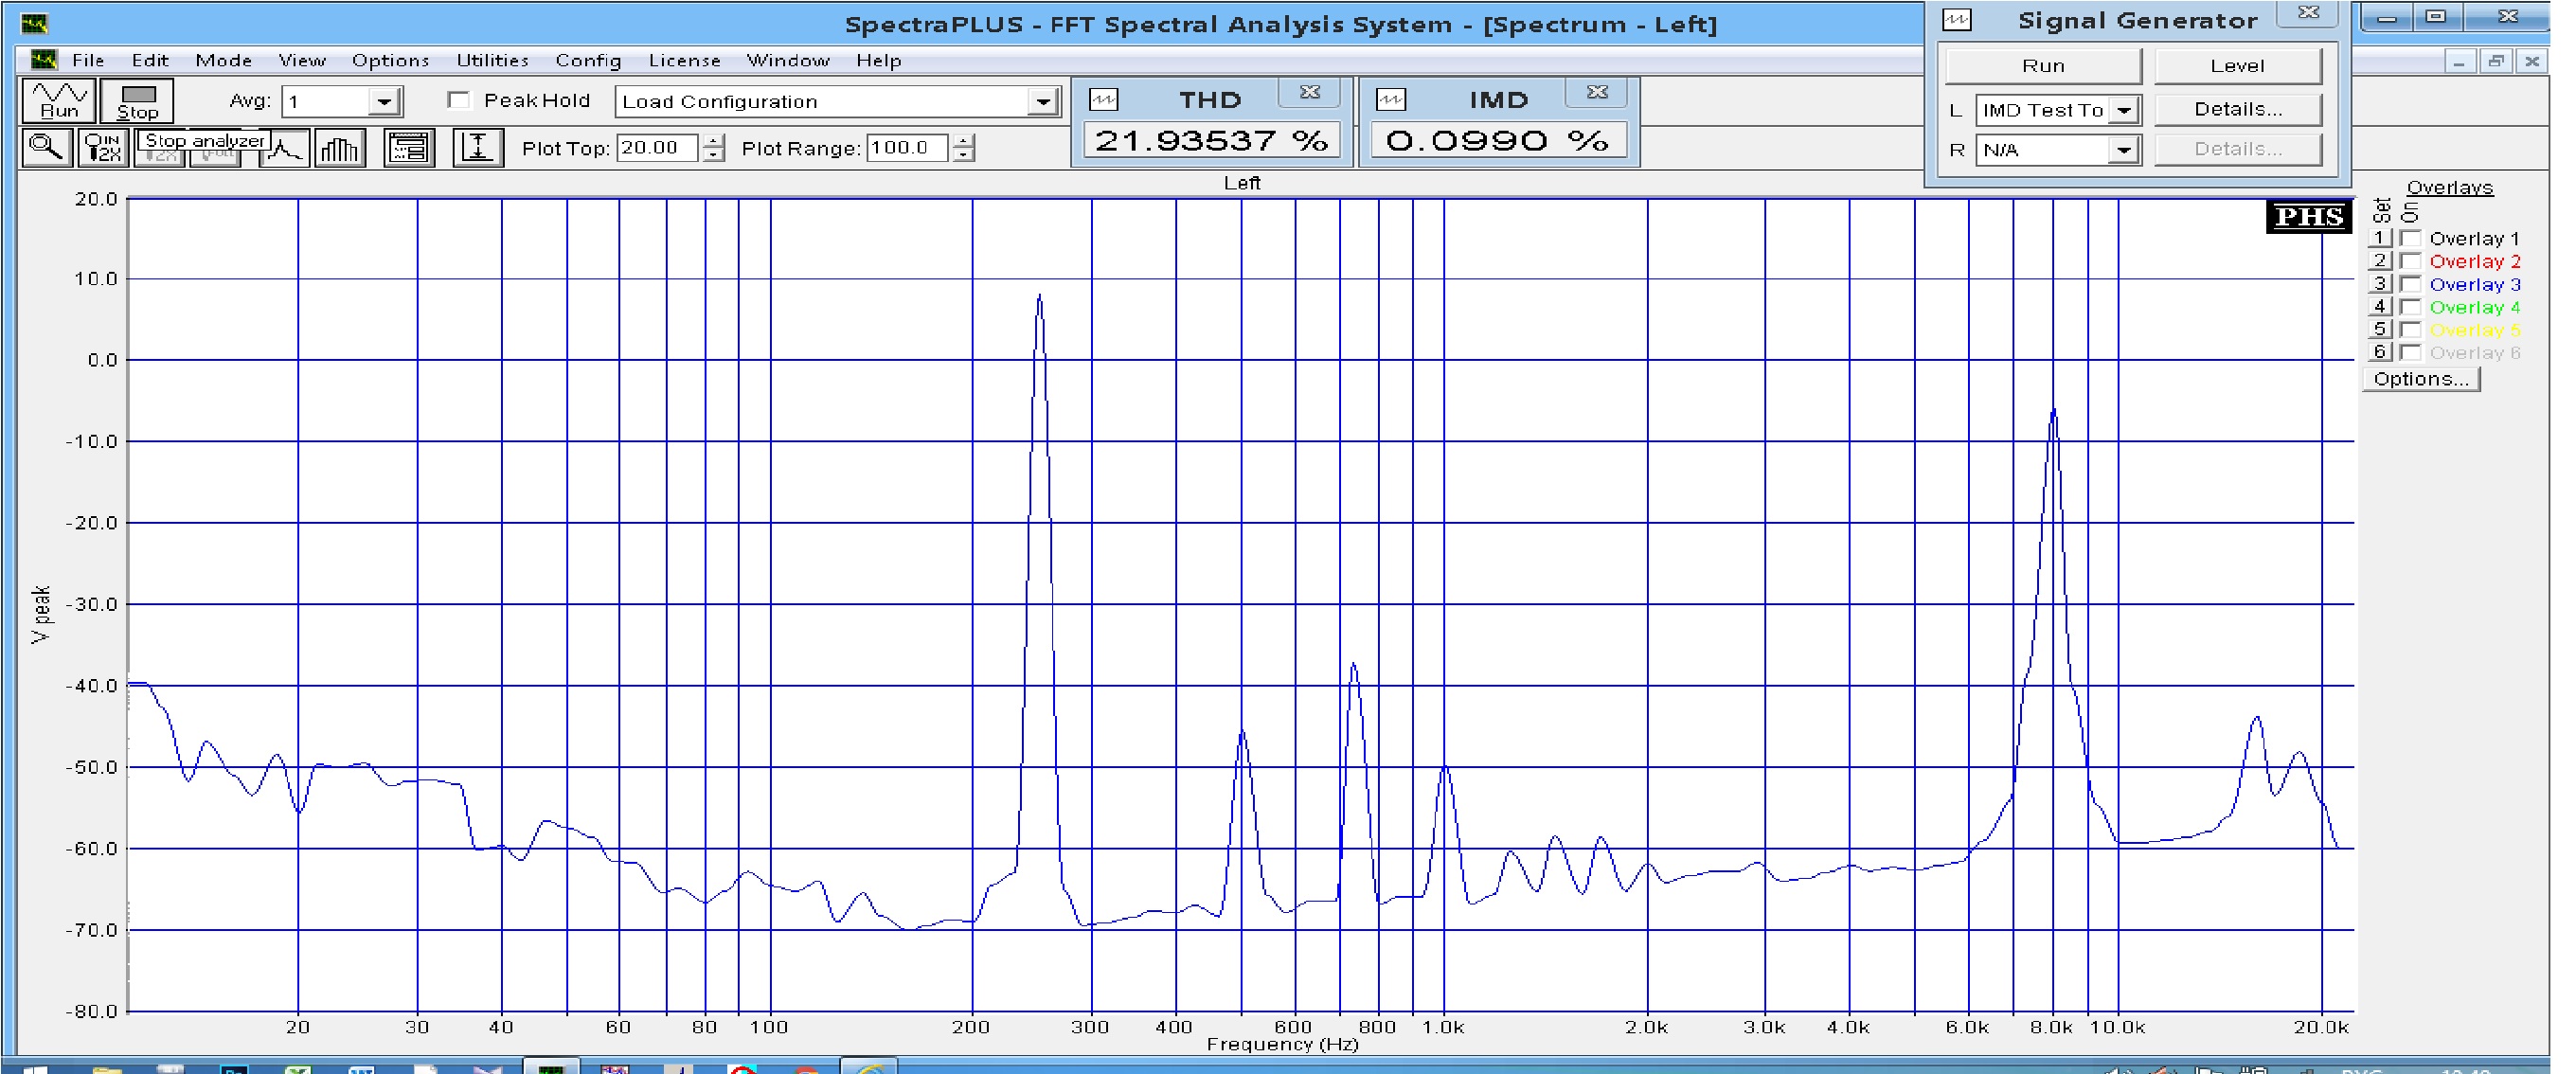Click the Plot Range input field
The height and width of the screenshot is (1074, 2576).
pos(906,148)
